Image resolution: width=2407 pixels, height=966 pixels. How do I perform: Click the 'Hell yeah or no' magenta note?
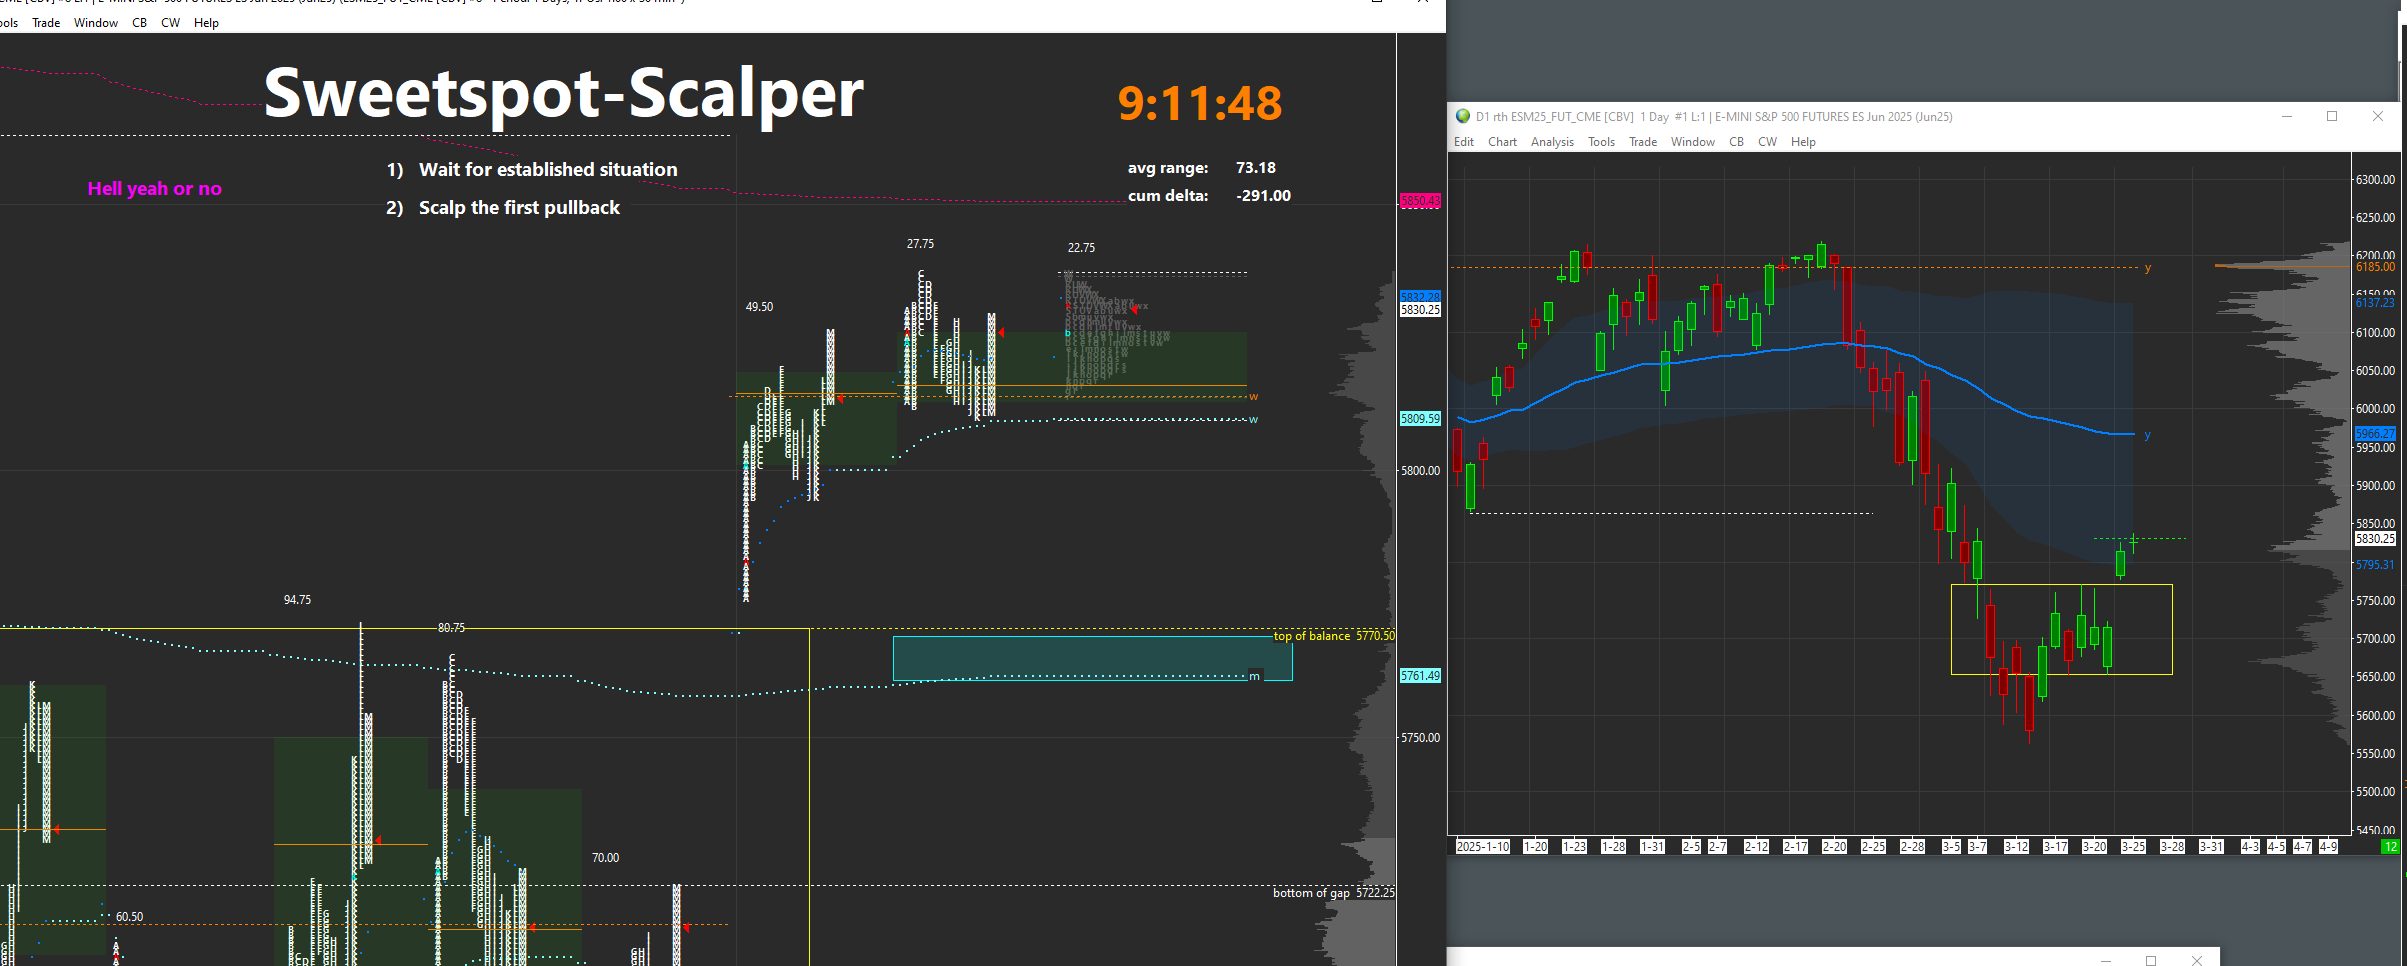click(x=155, y=189)
